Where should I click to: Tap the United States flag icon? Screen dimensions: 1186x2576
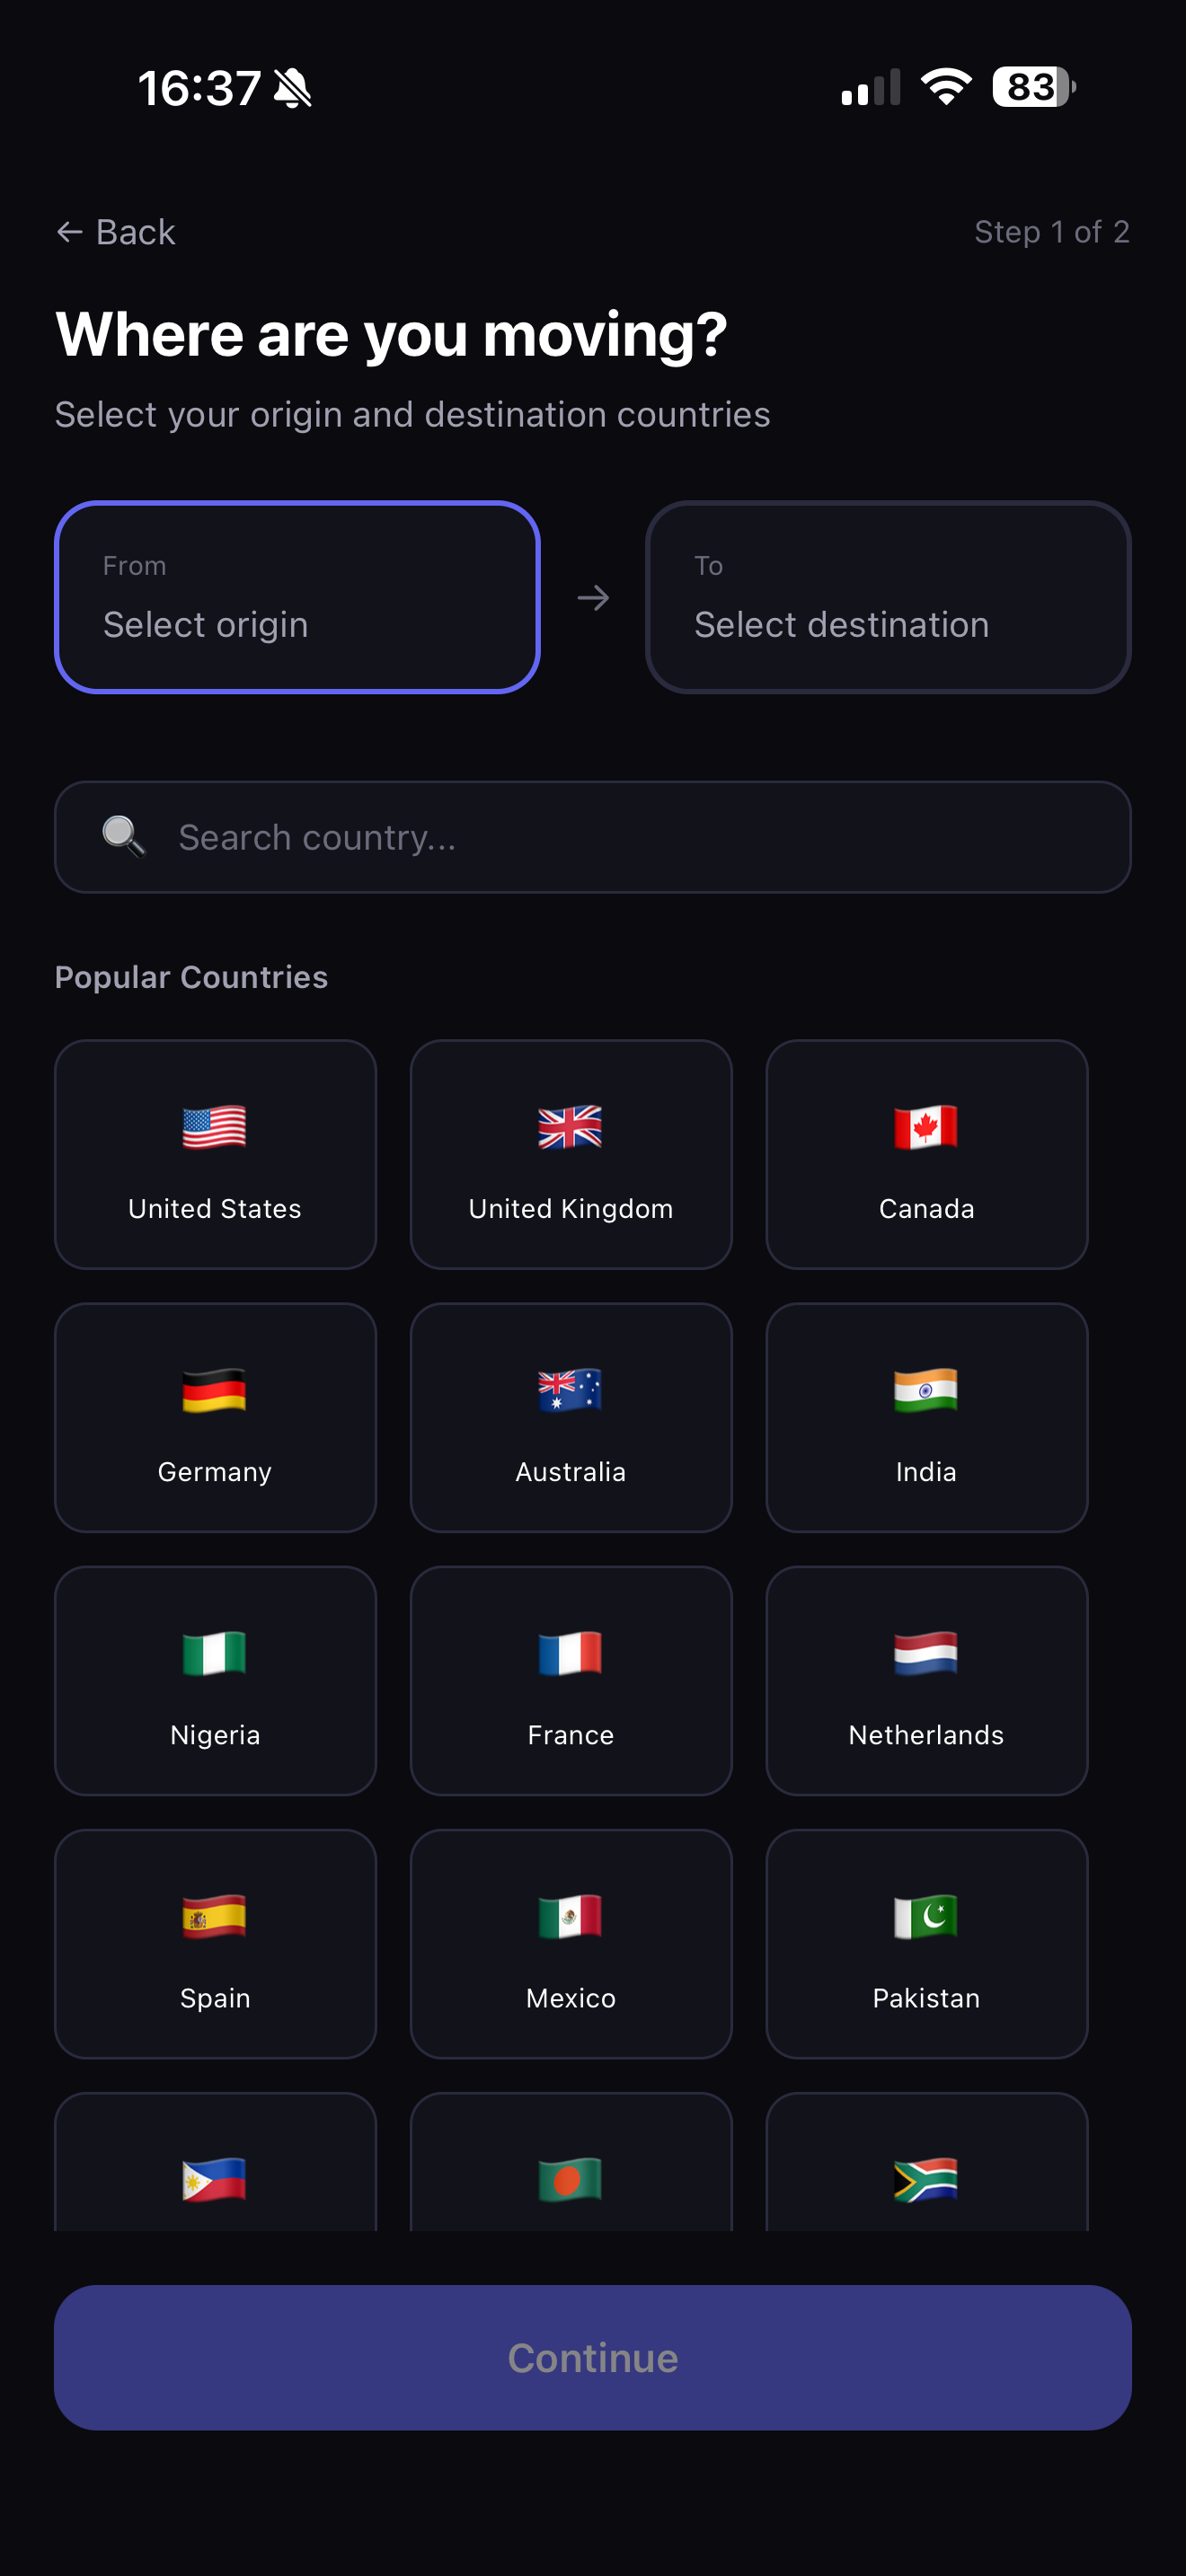point(214,1128)
